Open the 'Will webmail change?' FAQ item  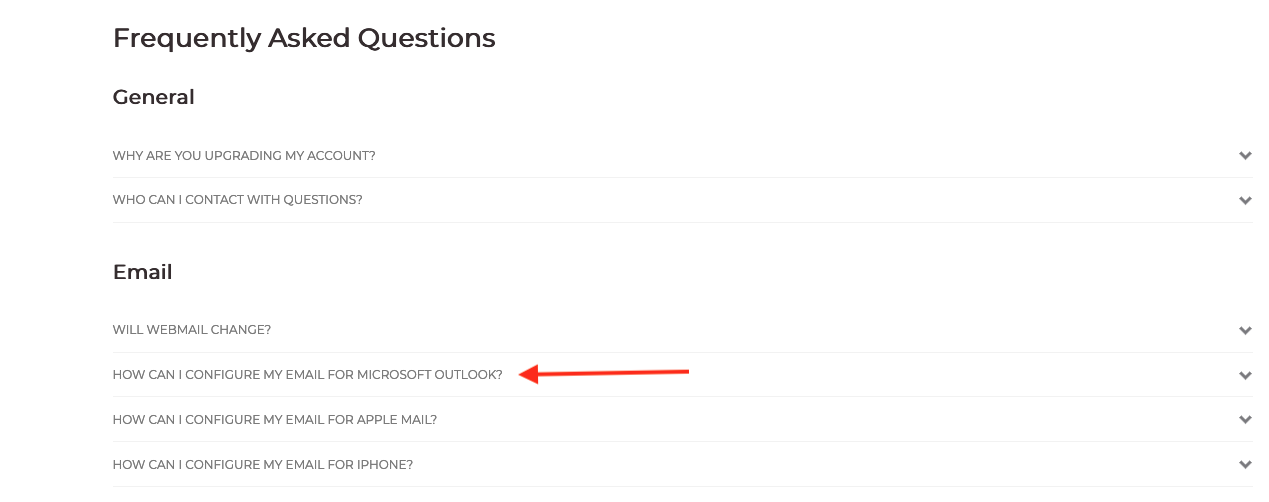click(x=191, y=330)
